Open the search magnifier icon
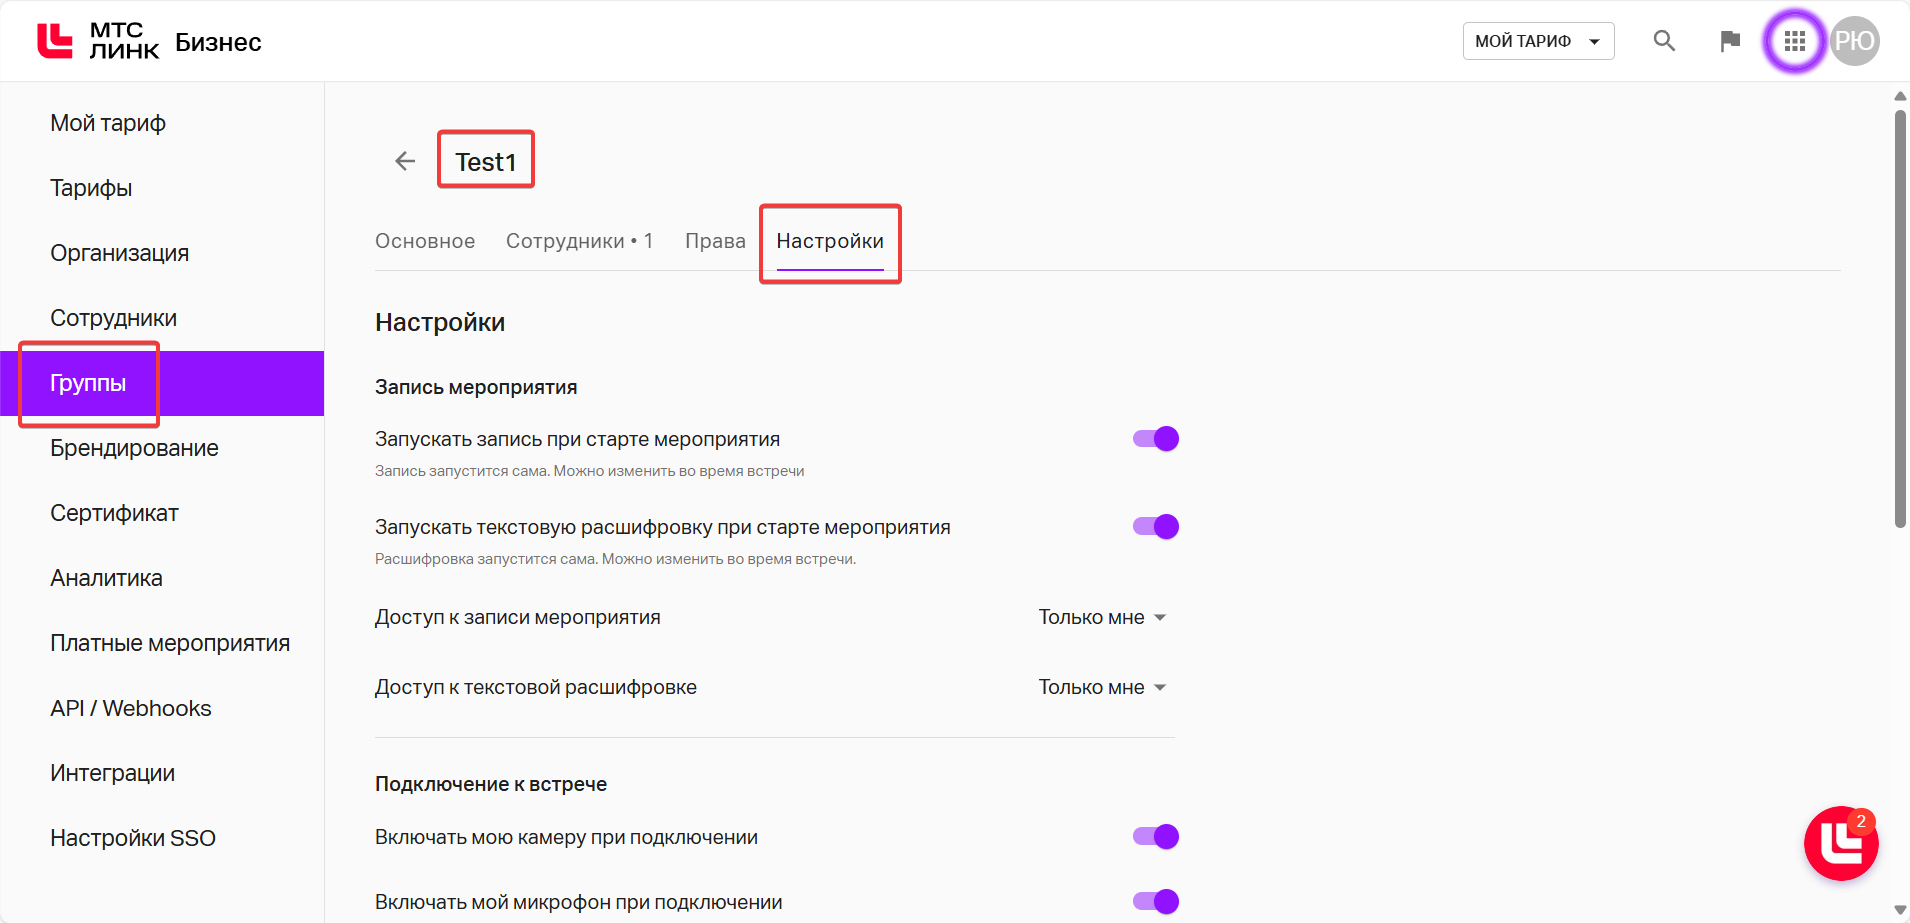The image size is (1910, 923). (1664, 41)
